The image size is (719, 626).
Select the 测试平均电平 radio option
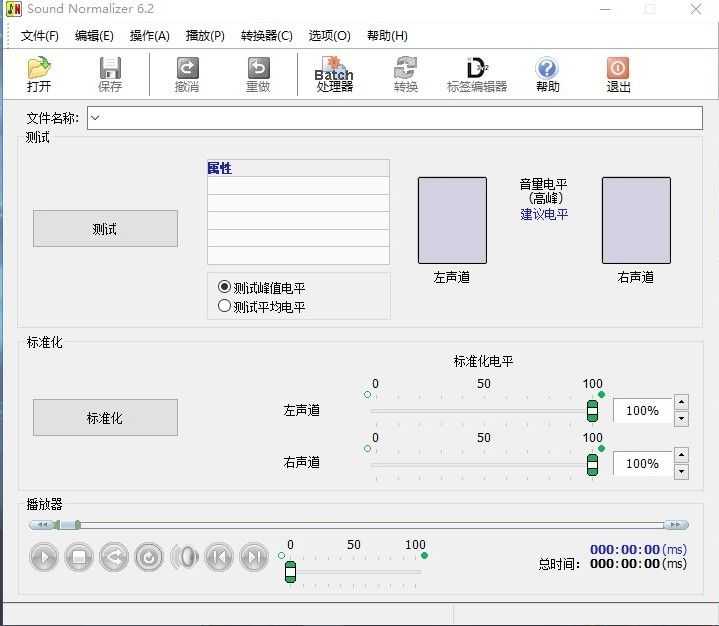[x=224, y=306]
